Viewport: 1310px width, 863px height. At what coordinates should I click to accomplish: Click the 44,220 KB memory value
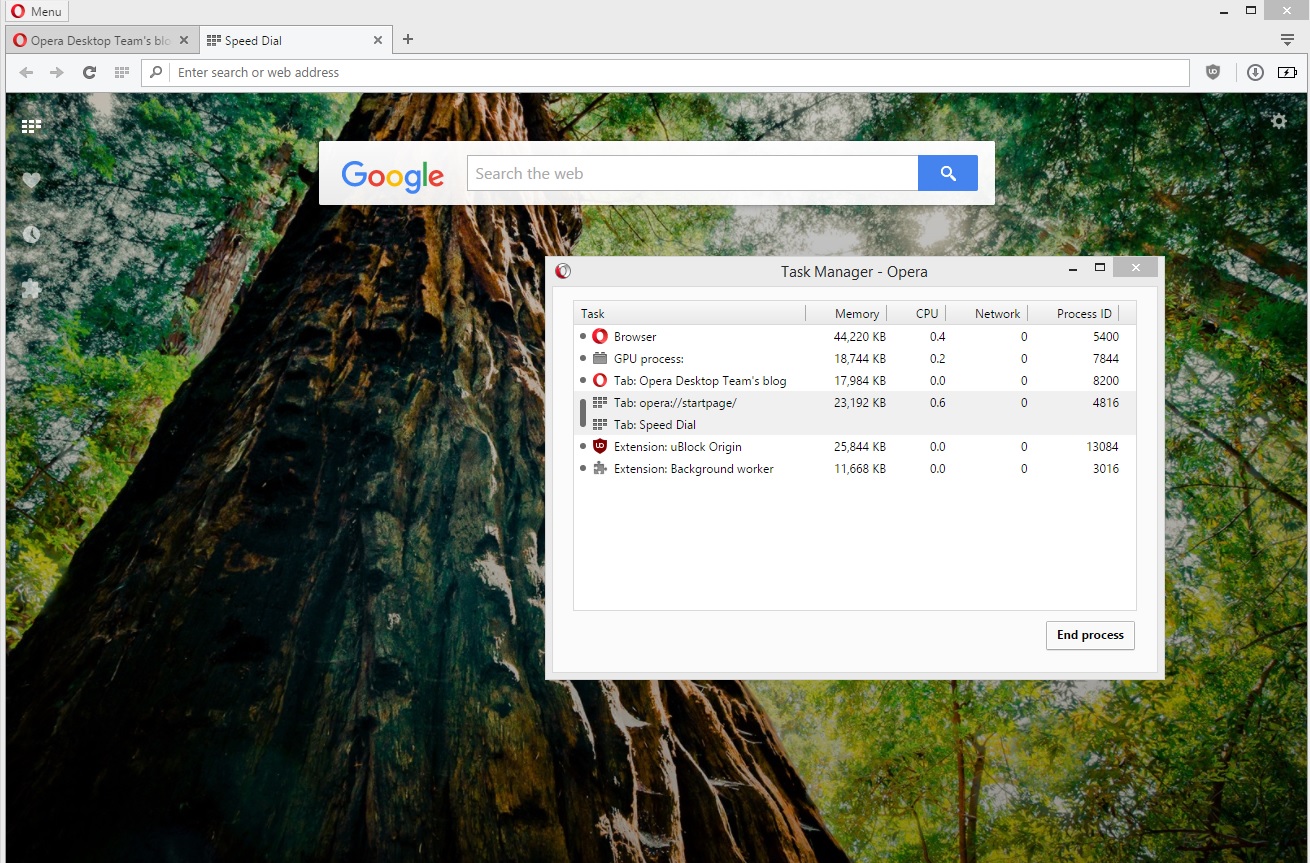859,337
